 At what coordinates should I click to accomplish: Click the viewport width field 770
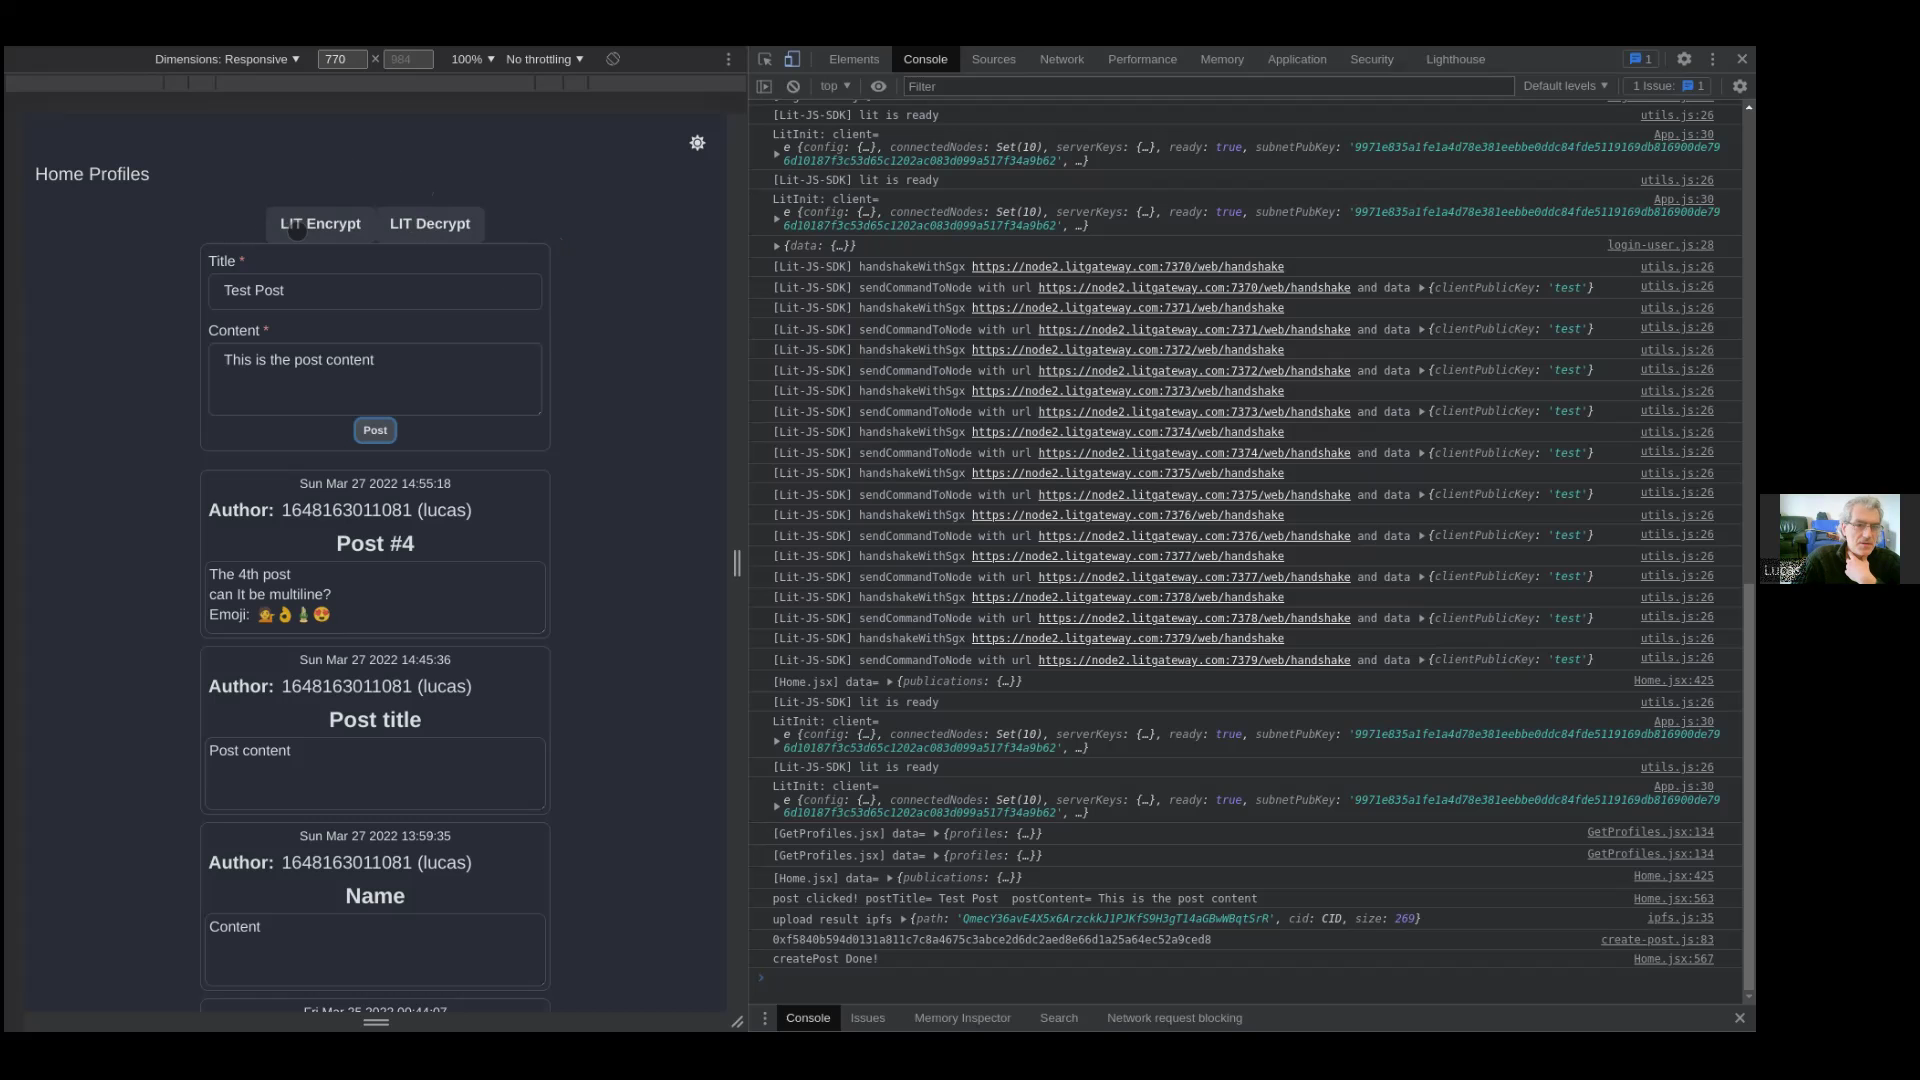(342, 59)
